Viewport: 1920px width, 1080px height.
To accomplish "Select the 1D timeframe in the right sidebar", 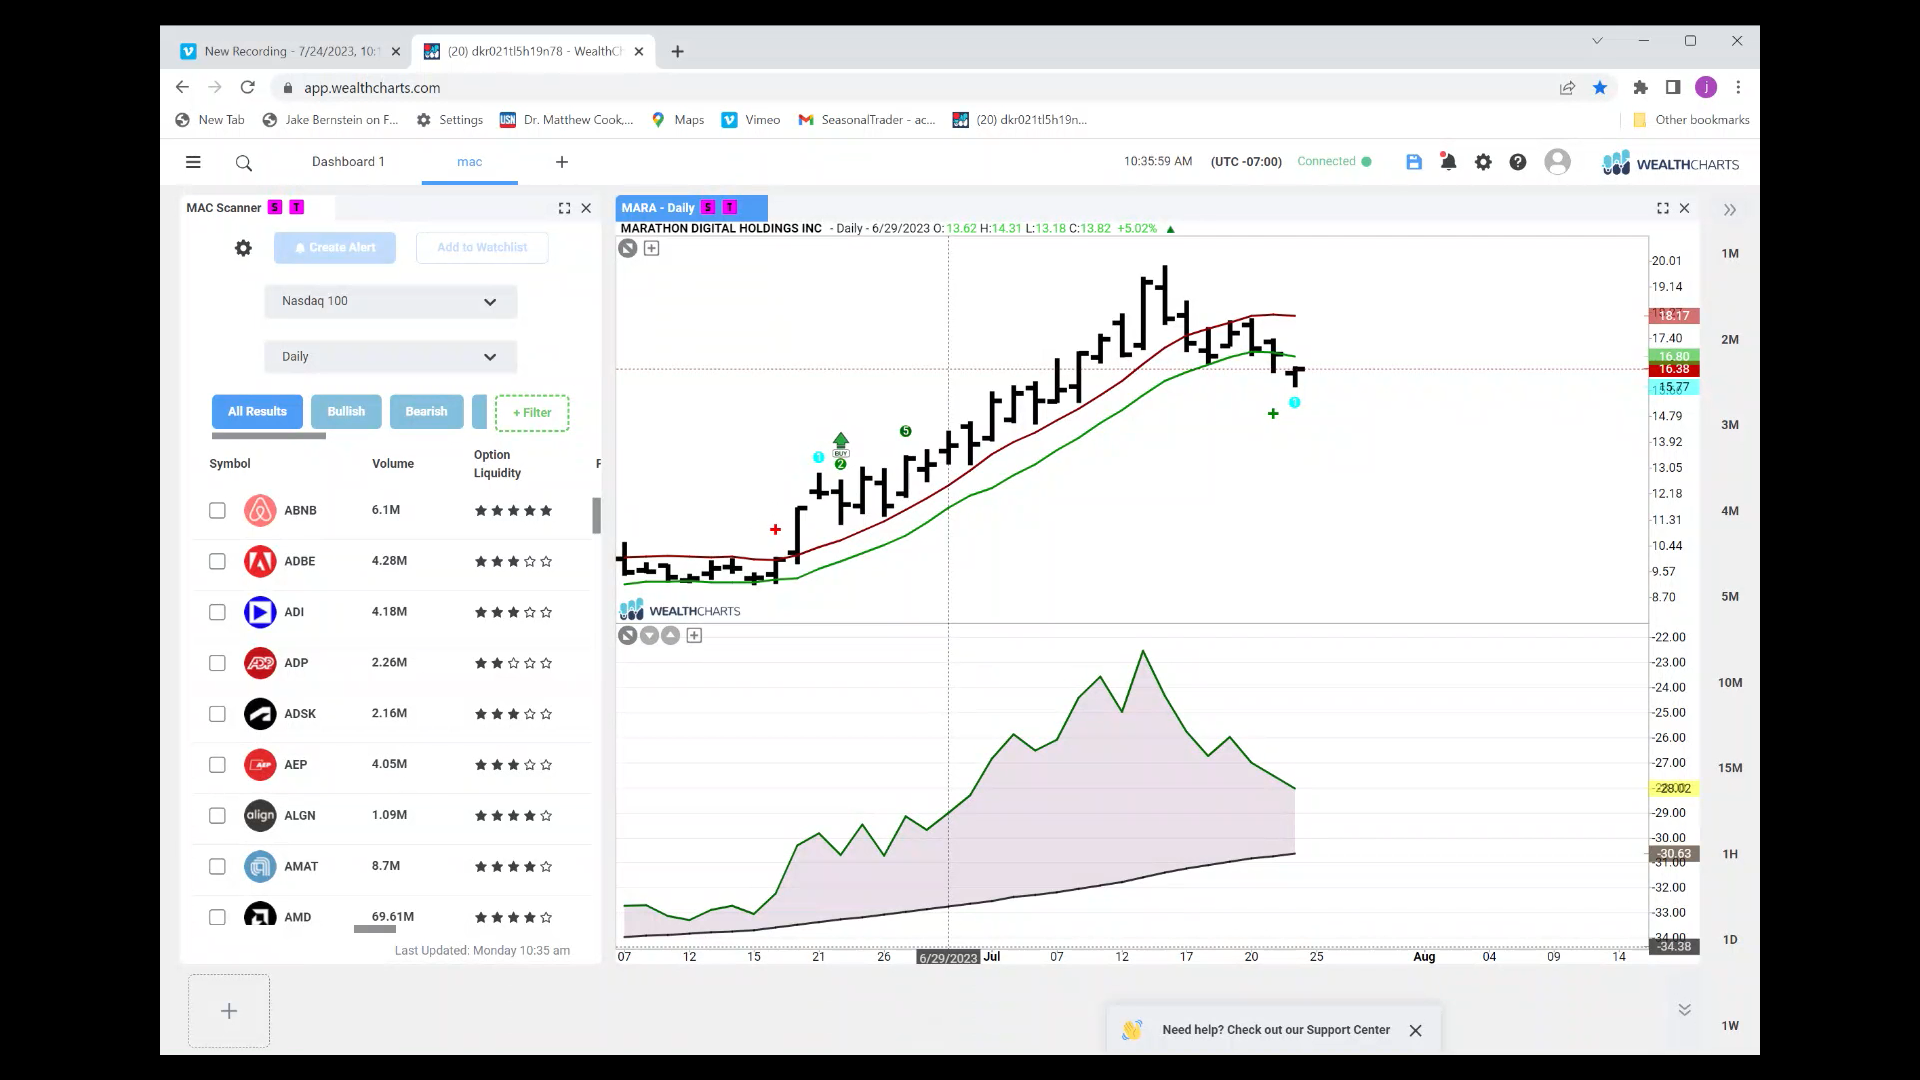I will pyautogui.click(x=1730, y=940).
